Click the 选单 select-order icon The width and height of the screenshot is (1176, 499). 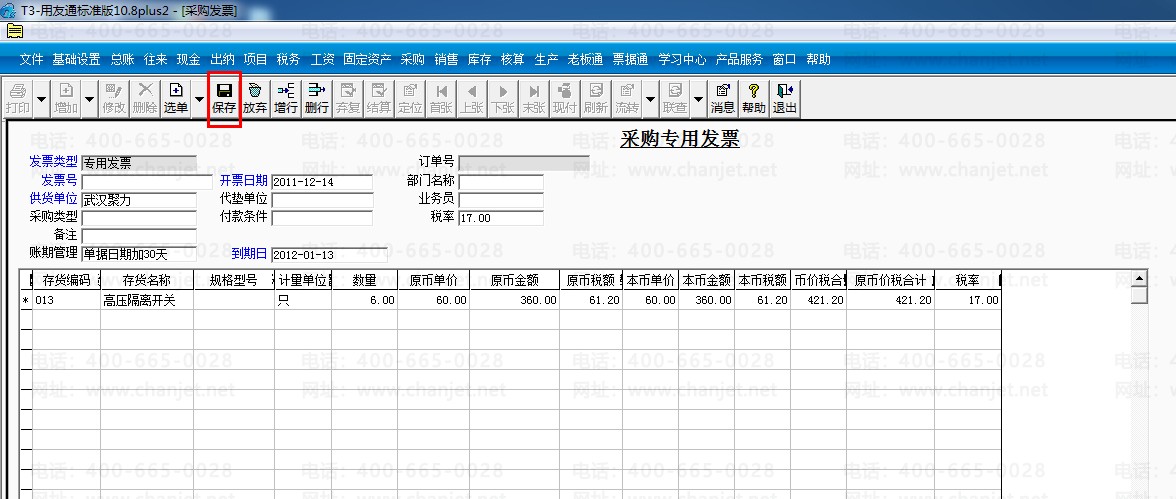pyautogui.click(x=176, y=98)
